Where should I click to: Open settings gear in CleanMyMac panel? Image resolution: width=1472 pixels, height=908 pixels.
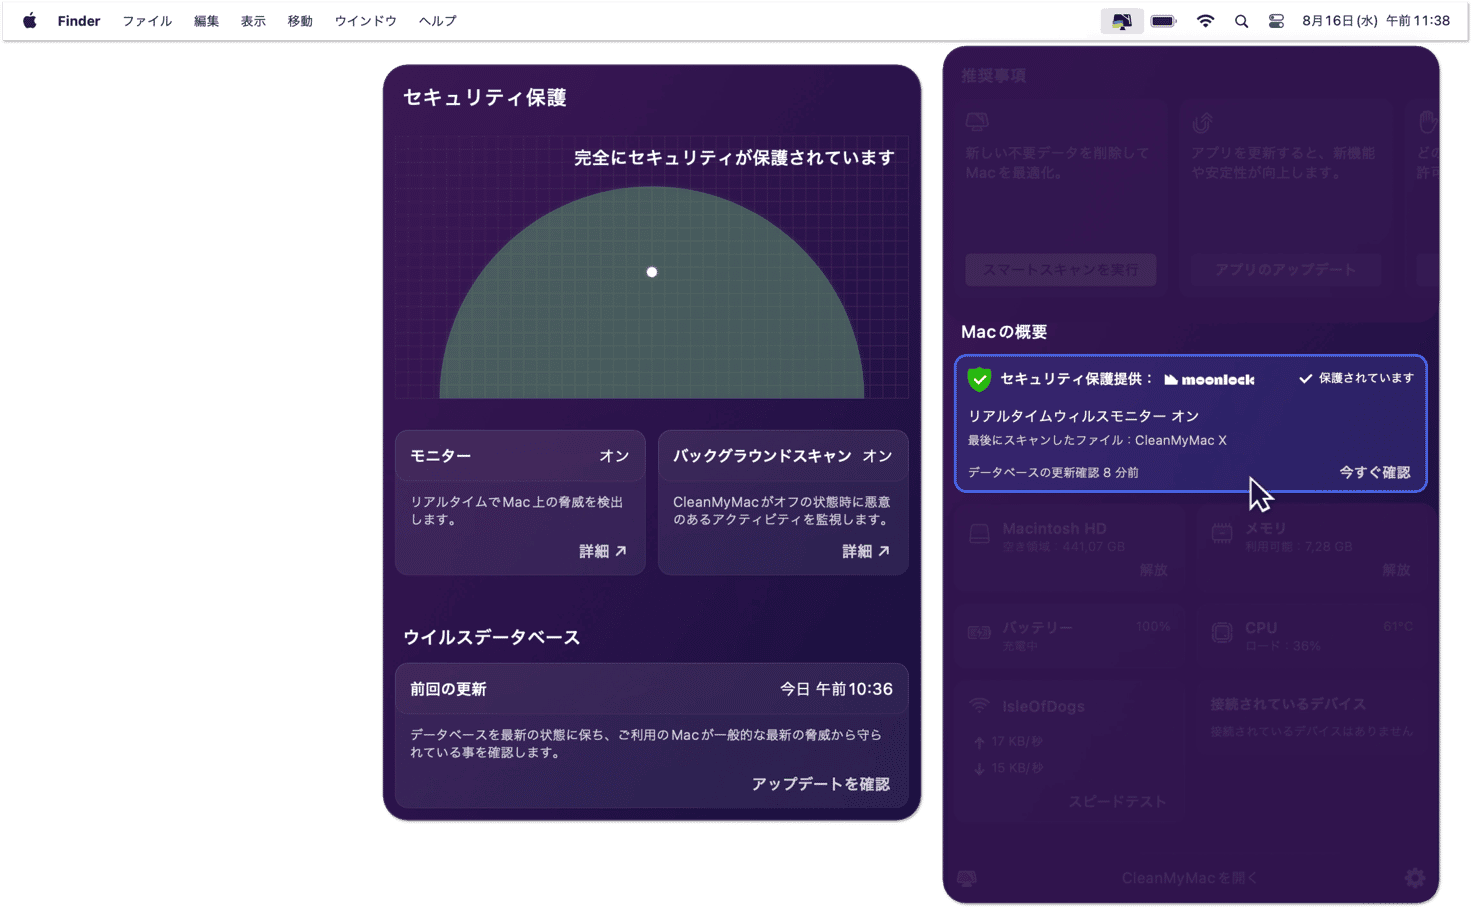point(1415,878)
